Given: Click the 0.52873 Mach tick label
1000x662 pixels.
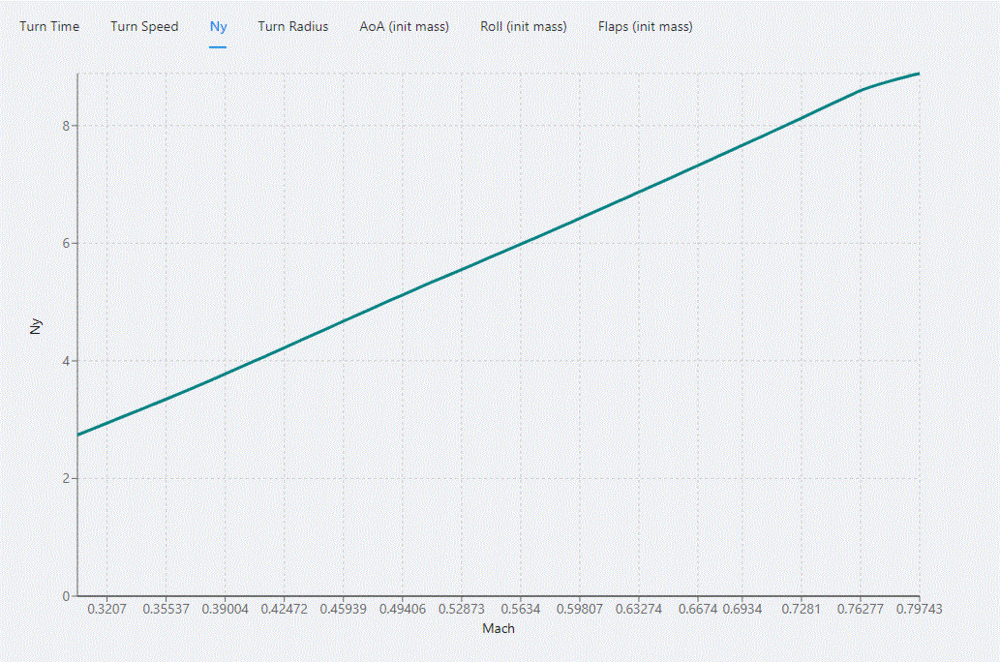Looking at the screenshot, I should click(x=461, y=608).
